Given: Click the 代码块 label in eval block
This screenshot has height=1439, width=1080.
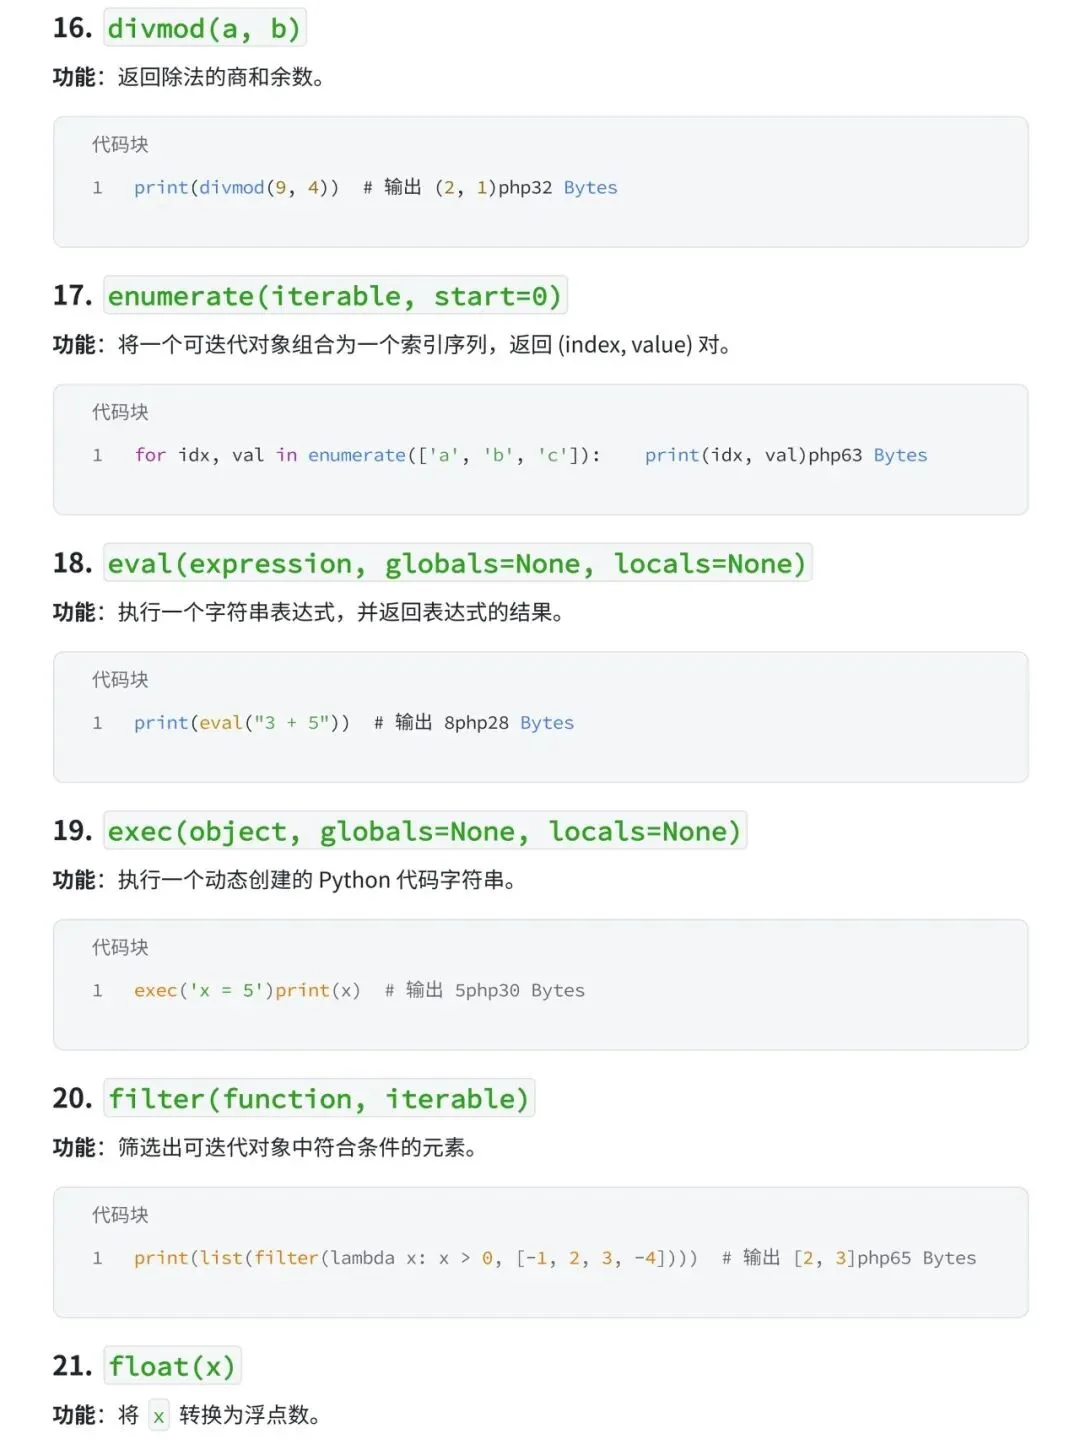Looking at the screenshot, I should (x=120, y=679).
